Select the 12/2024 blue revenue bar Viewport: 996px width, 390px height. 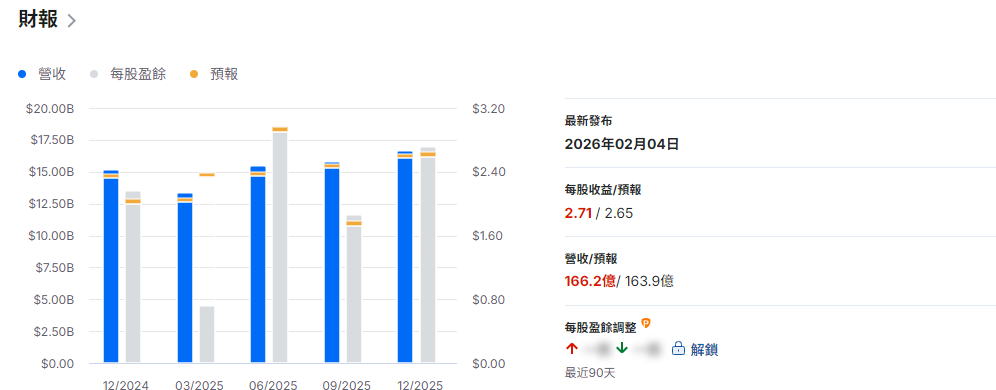[x=111, y=267]
